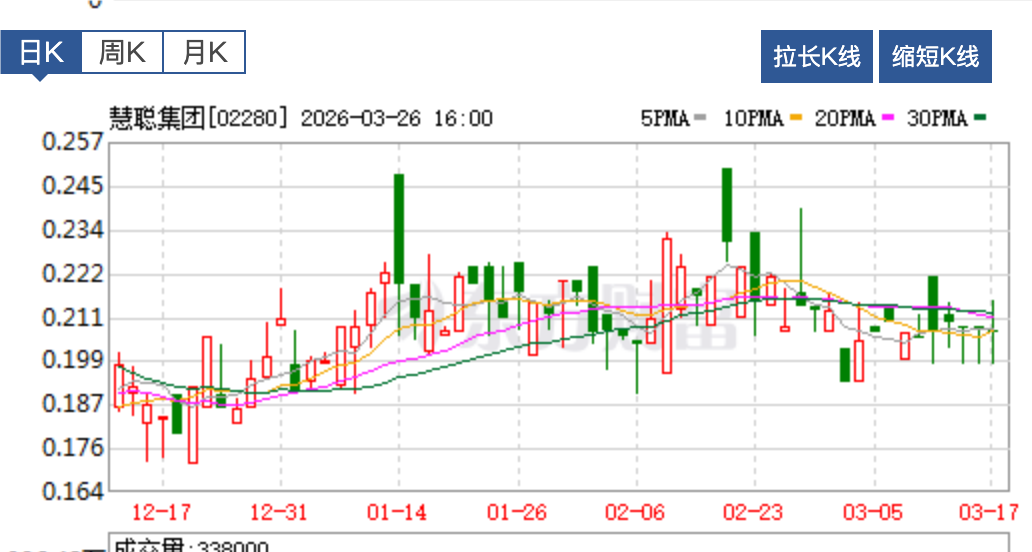This screenshot has width=1032, height=552.
Task: Click the 03-17 date axis label
Action: point(989,512)
